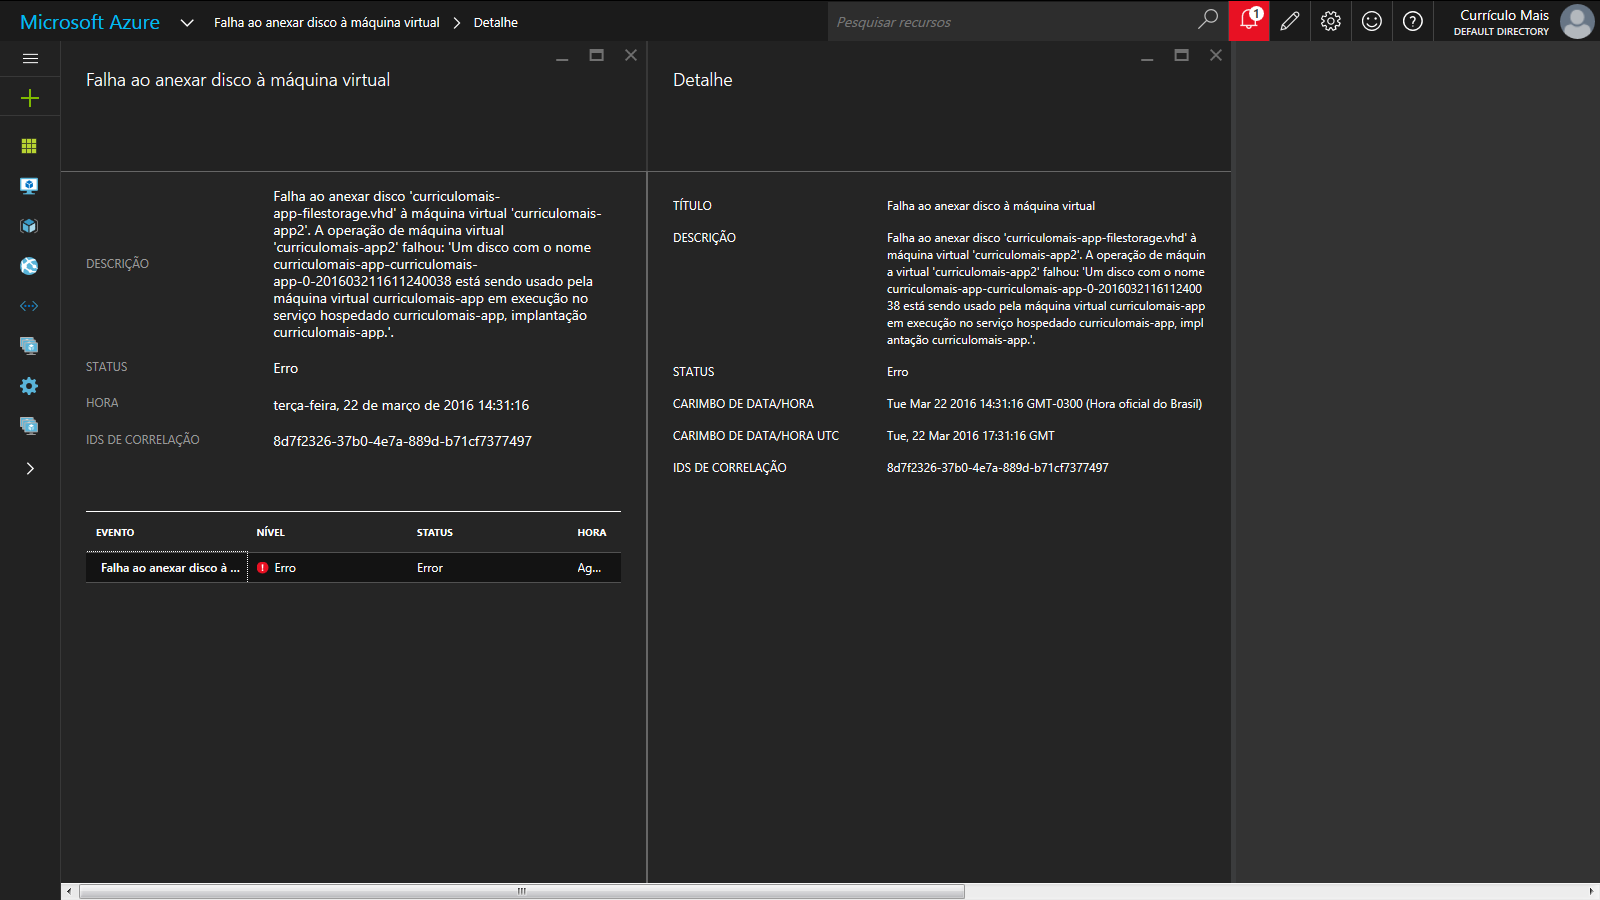The height and width of the screenshot is (900, 1600).
Task: Click the 'terça-feira, 22 de março de 2016 14:31:16' value
Action: point(401,405)
